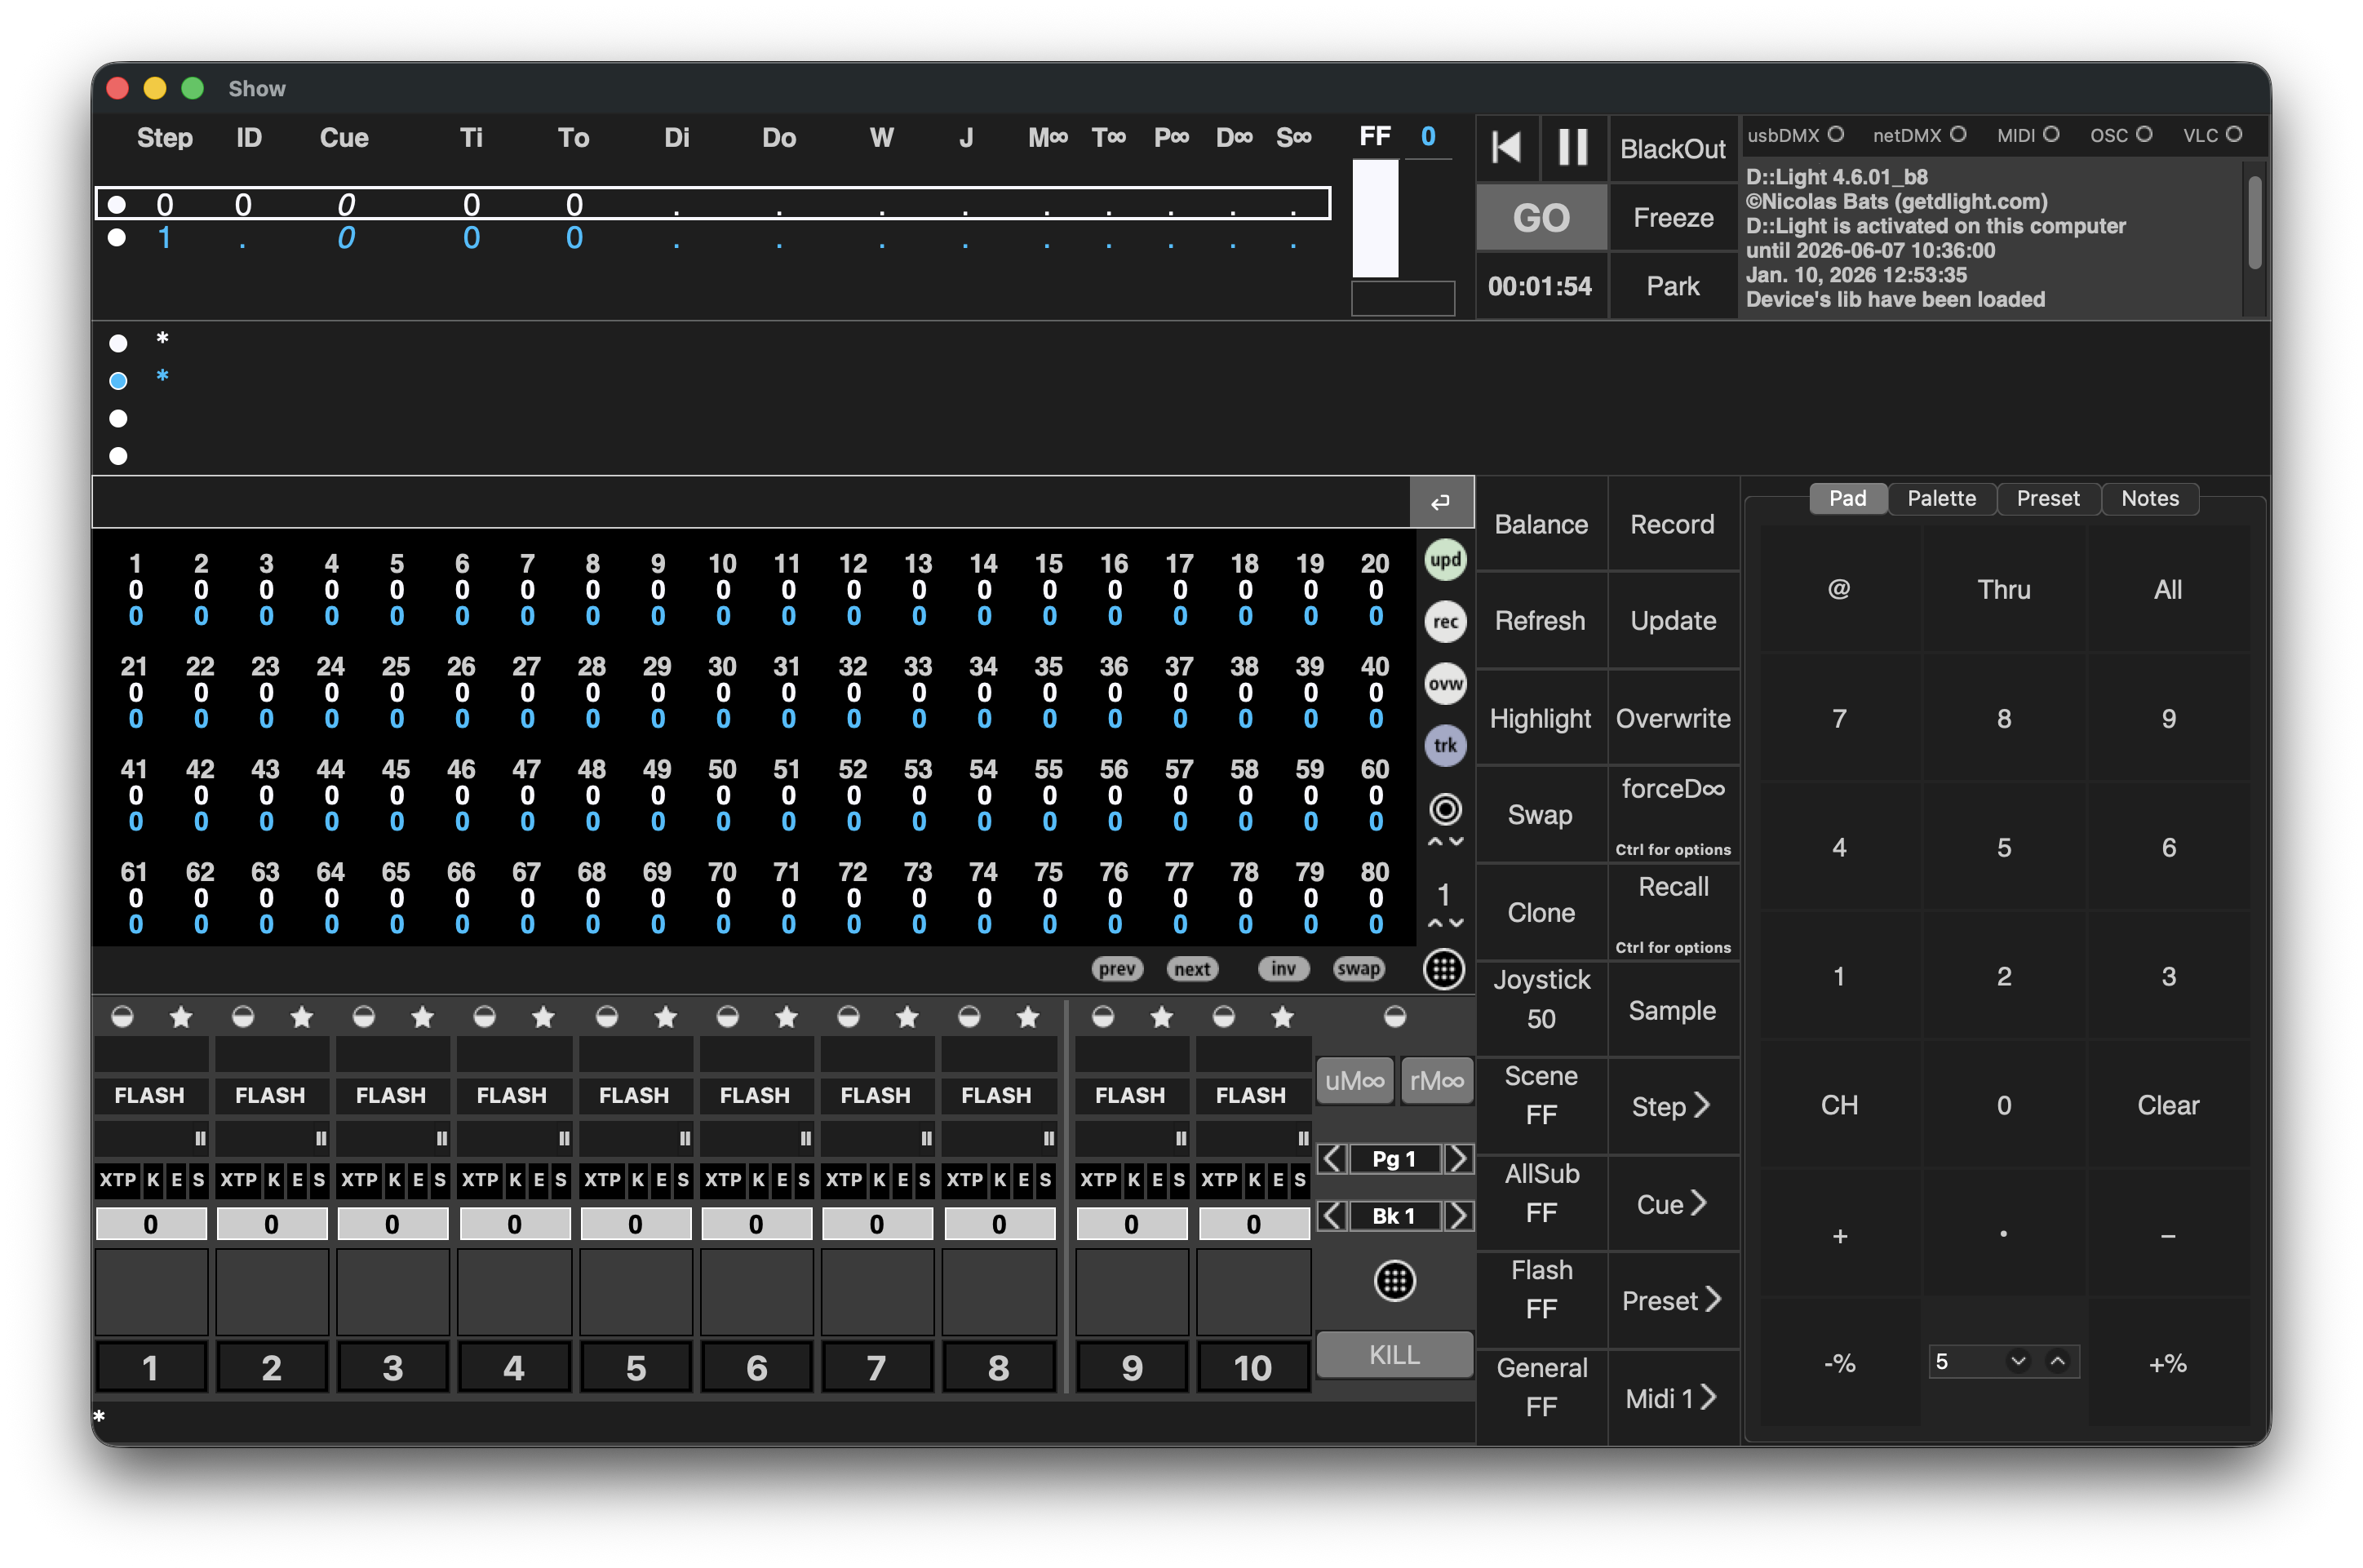
Task: Switch to the Palette tab
Action: tap(1941, 498)
